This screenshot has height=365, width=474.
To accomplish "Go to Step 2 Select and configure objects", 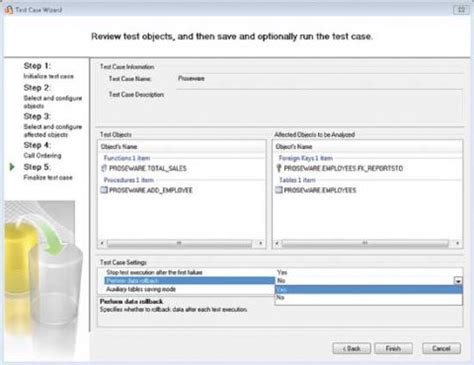I will tap(52, 96).
